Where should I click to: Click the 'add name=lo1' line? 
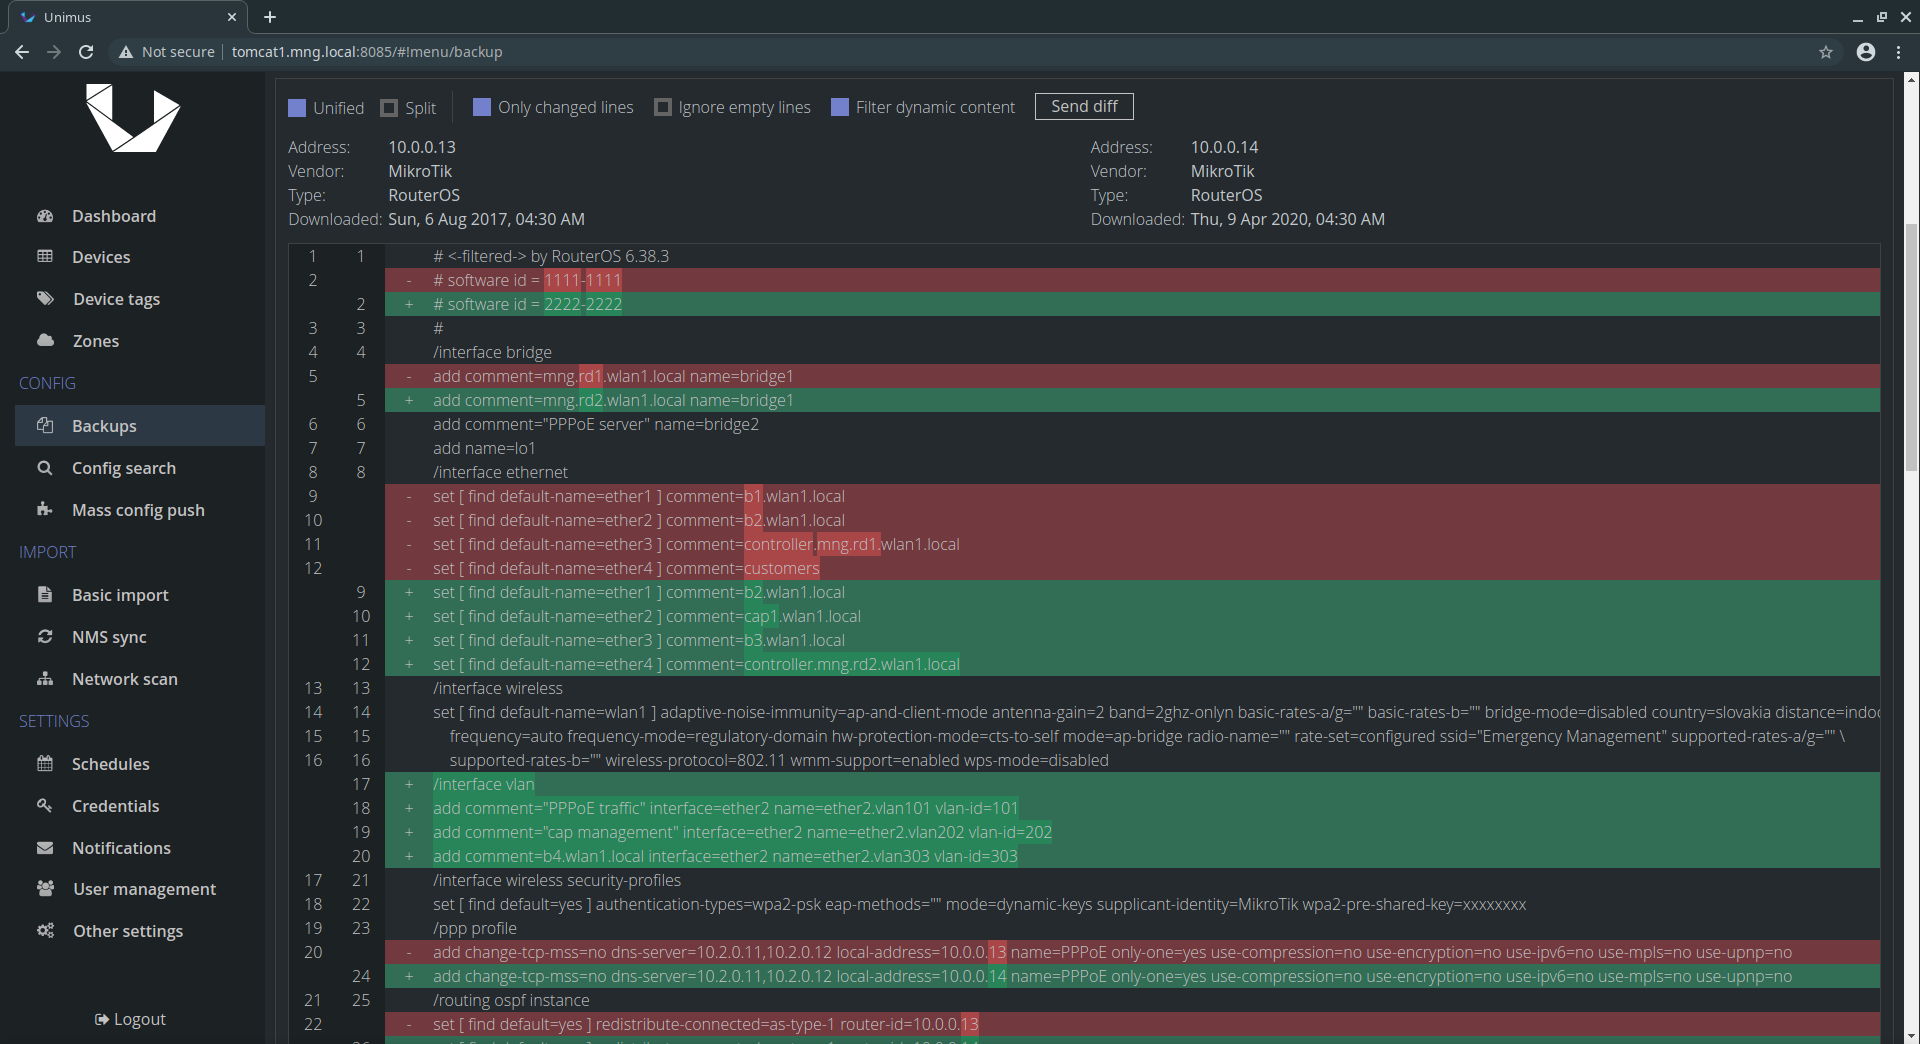(x=1132, y=448)
